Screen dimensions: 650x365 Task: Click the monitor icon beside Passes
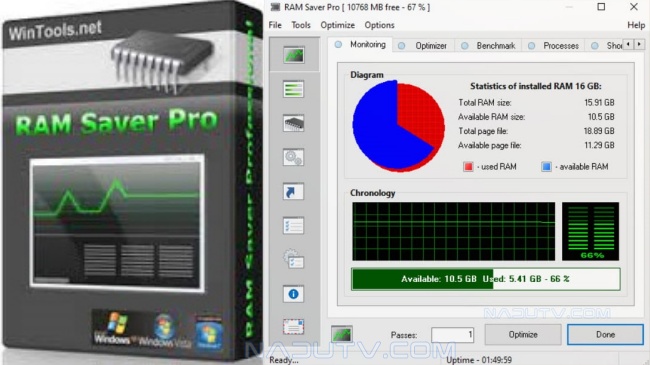(342, 334)
